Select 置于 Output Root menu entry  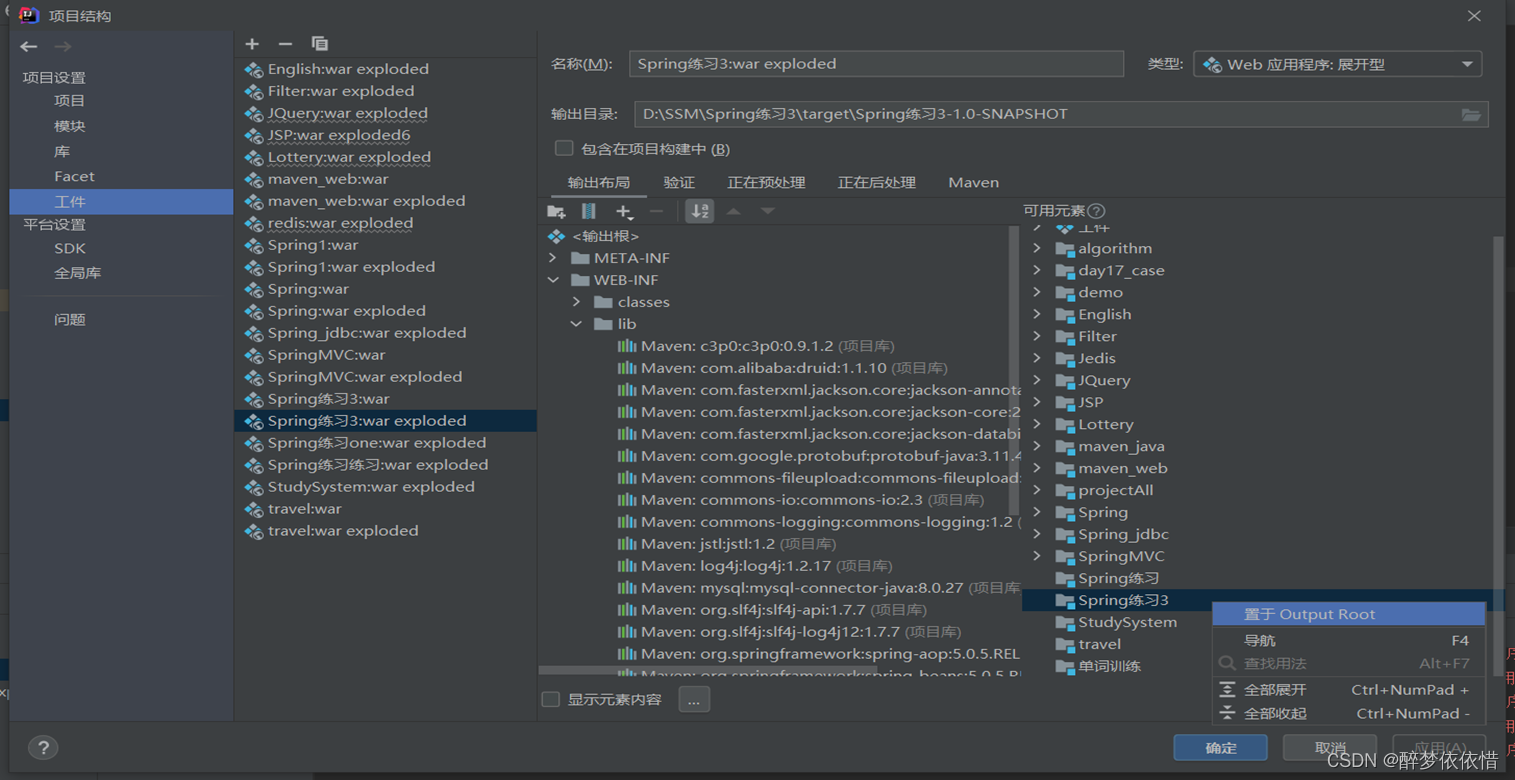pyautogui.click(x=1349, y=614)
